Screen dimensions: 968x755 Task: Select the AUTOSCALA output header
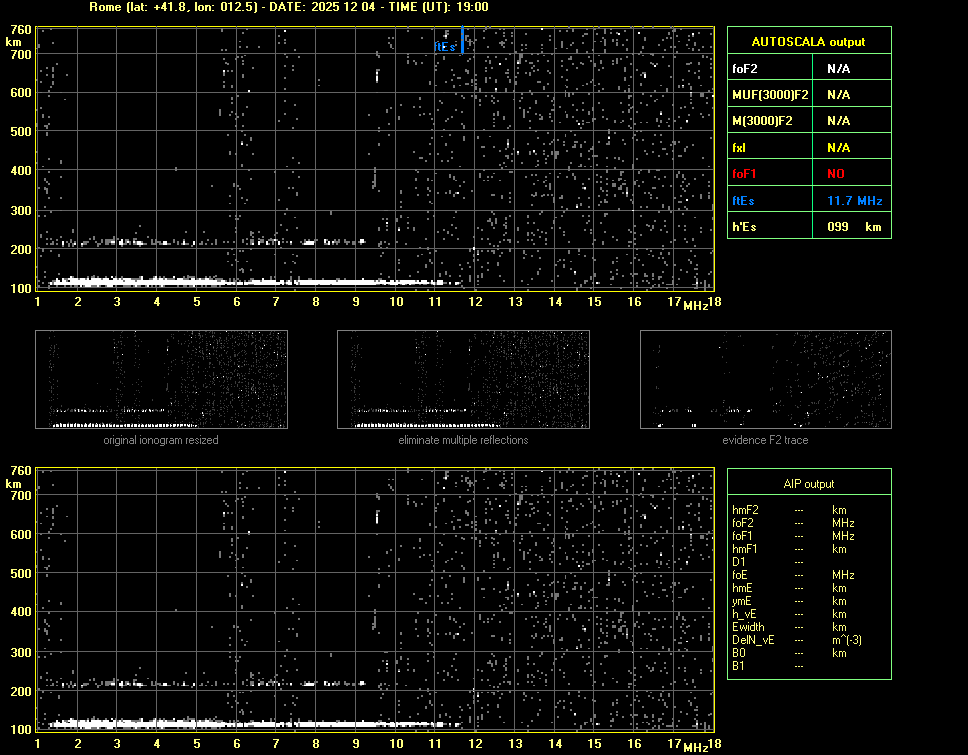(808, 42)
